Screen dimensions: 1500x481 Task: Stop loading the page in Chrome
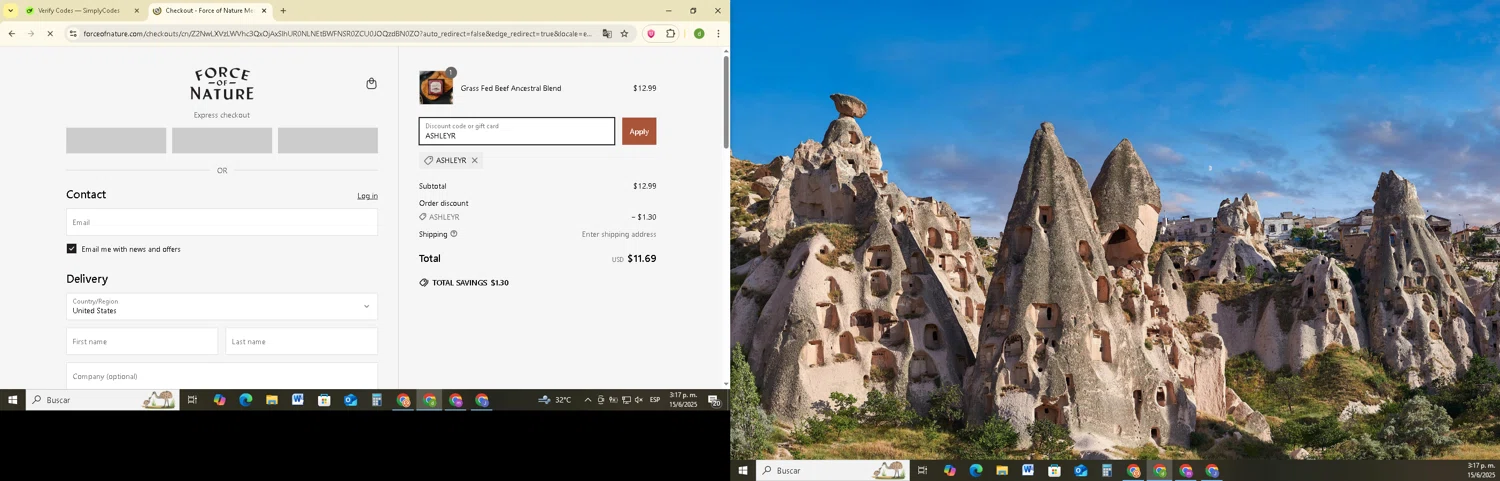point(50,34)
